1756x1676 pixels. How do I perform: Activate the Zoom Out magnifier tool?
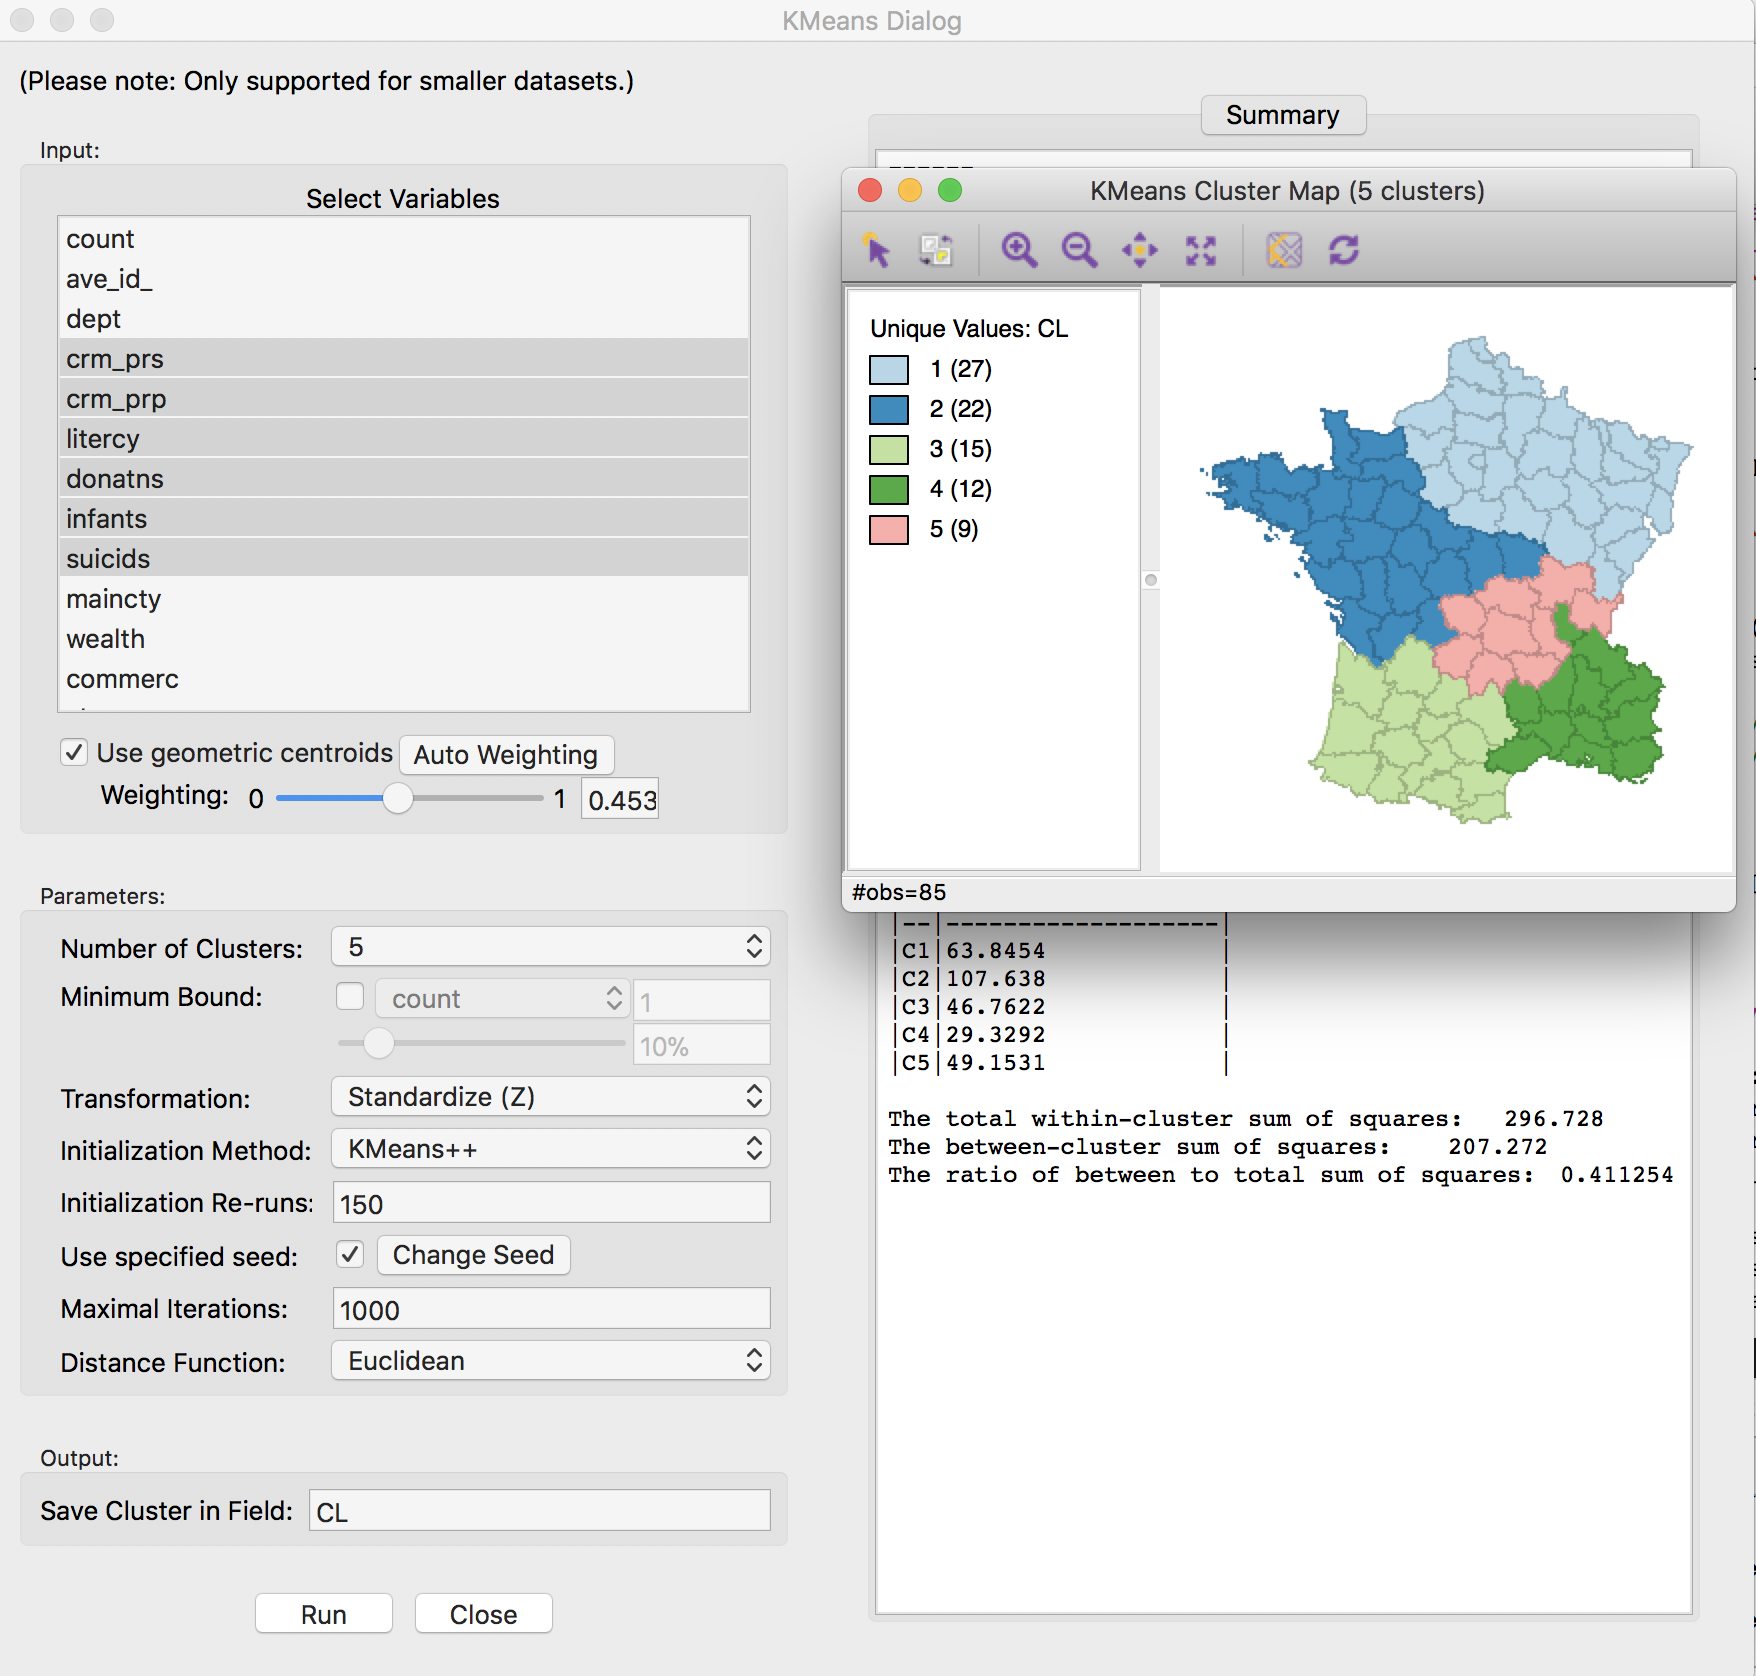[x=1080, y=251]
